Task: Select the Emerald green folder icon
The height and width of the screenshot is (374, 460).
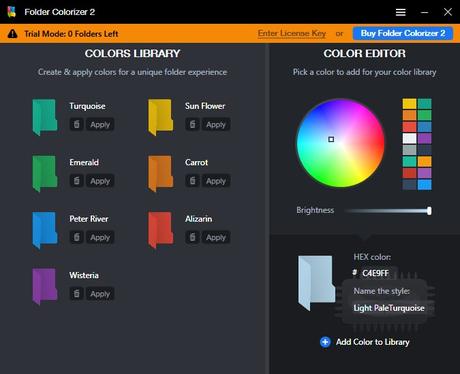Action: pyautogui.click(x=45, y=173)
